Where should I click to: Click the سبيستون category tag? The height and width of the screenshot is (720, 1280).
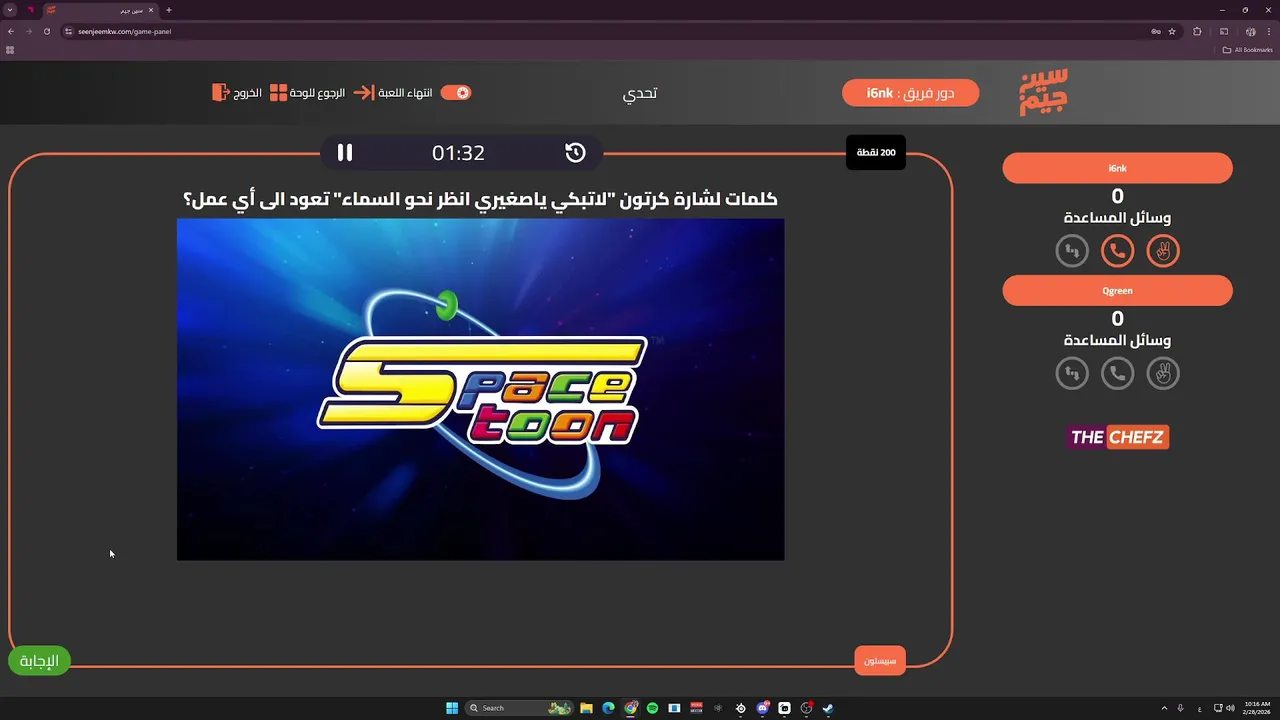pyautogui.click(x=880, y=661)
